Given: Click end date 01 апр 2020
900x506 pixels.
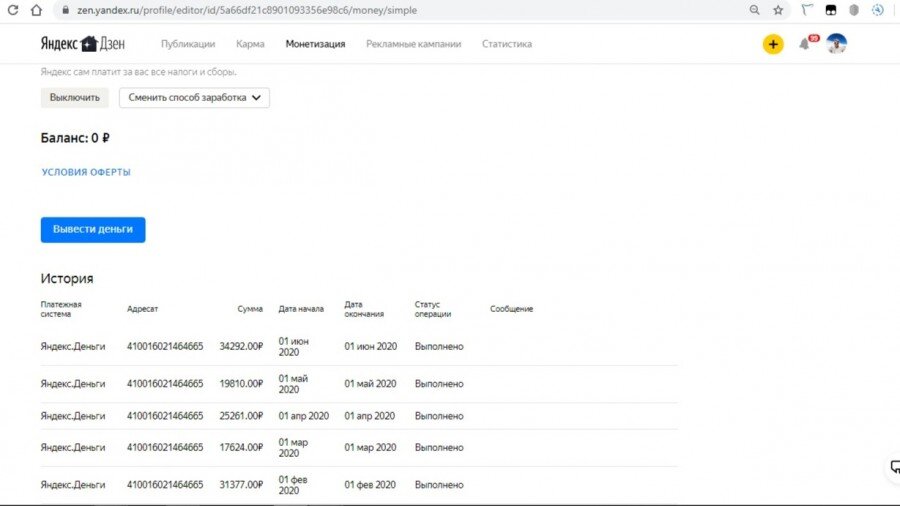Looking at the screenshot, I should click(x=370, y=416).
